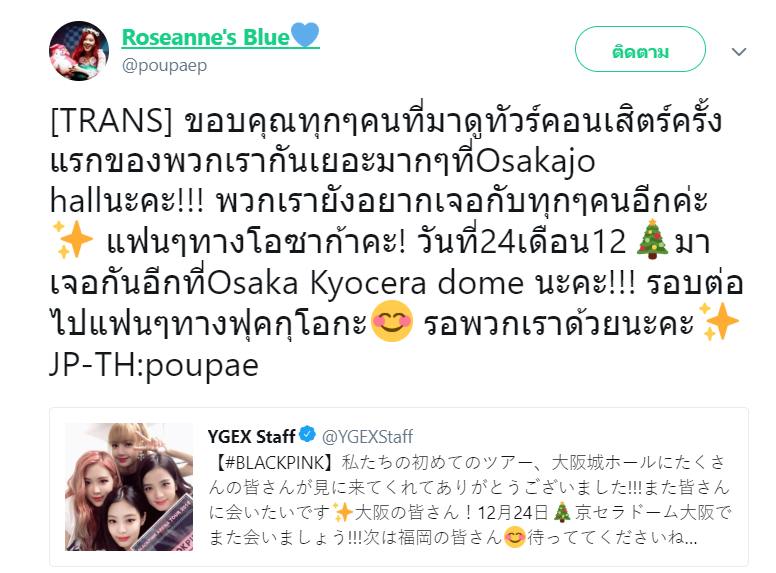Click the verified badge next to YGEX Staff

(307, 434)
